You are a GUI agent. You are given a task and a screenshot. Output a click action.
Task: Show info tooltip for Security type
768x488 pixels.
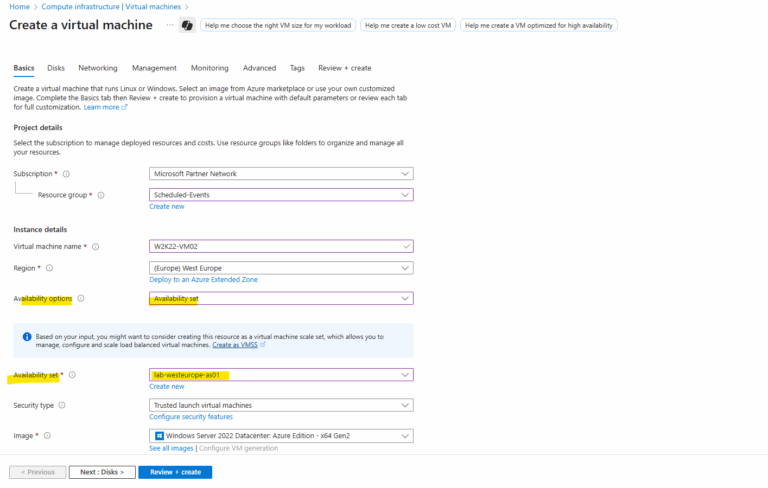pyautogui.click(x=62, y=405)
